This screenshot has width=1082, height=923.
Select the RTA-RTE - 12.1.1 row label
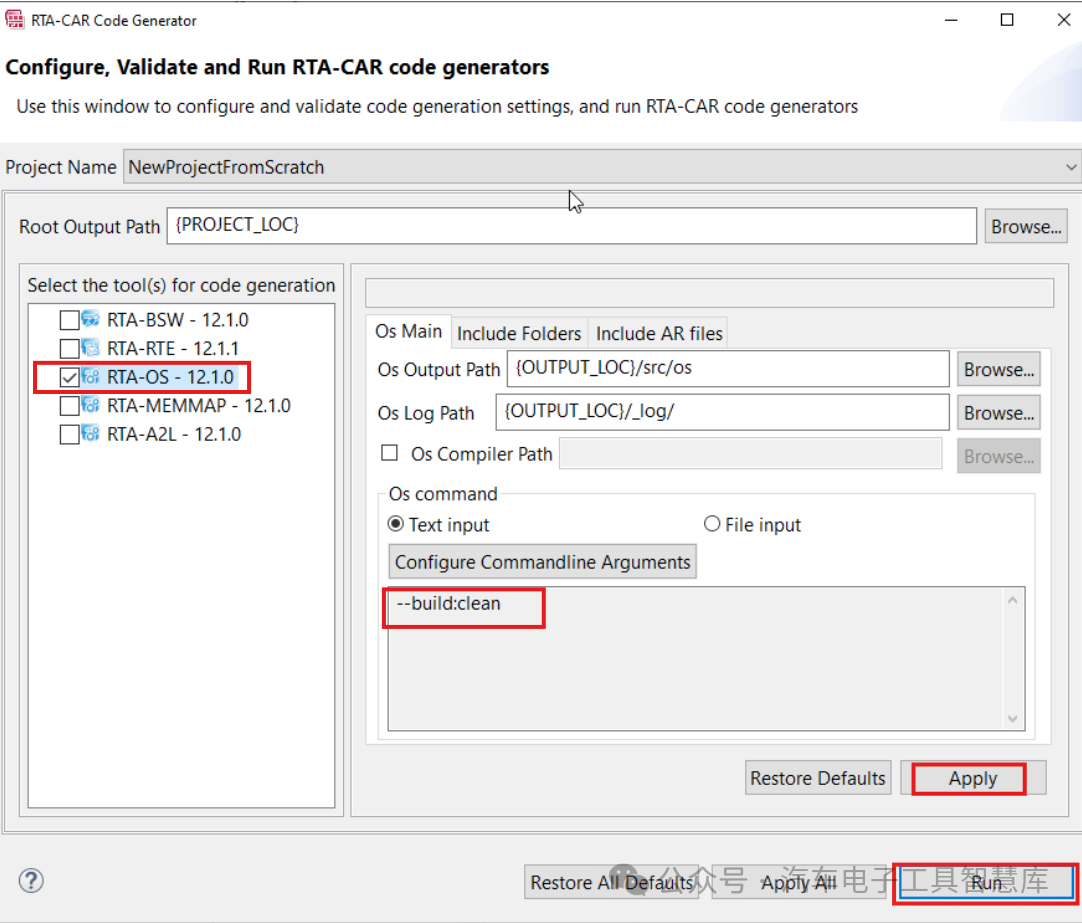(173, 348)
